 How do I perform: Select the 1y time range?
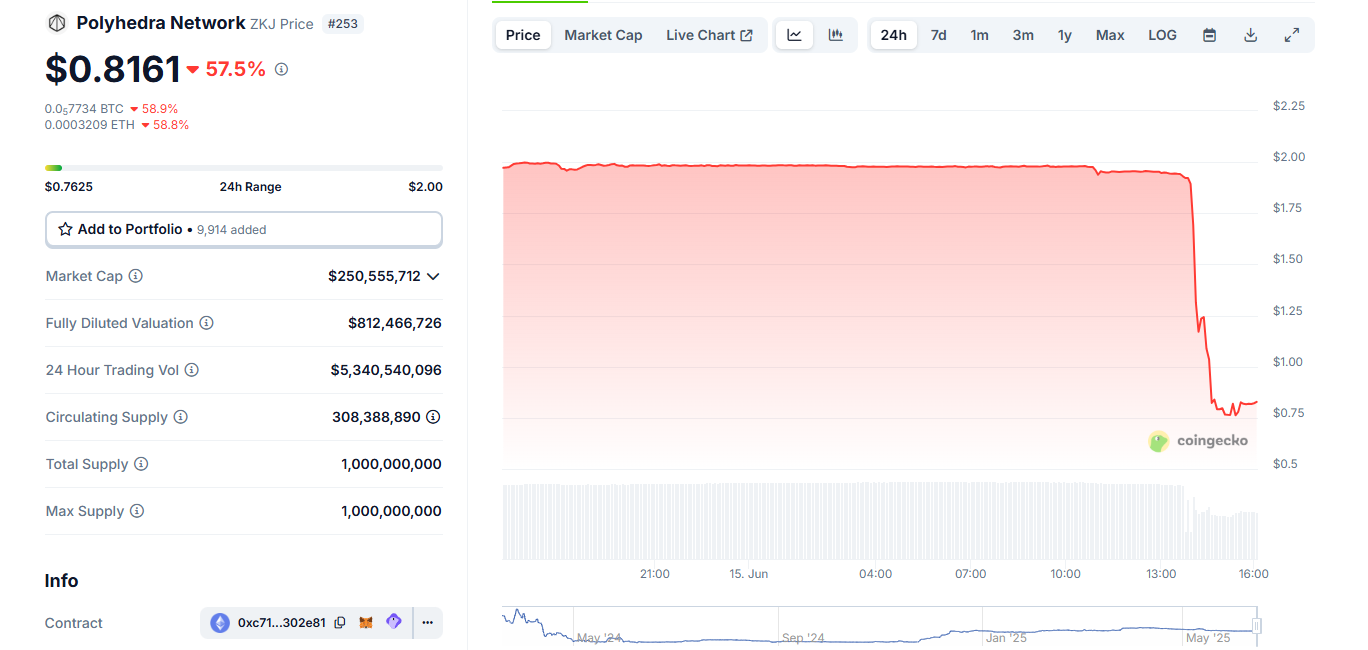click(1065, 35)
